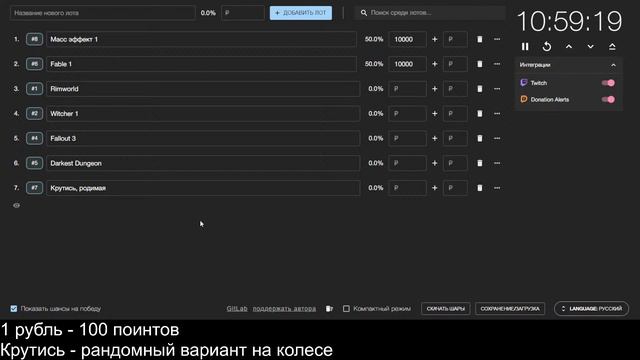This screenshot has width=640, height=360.
Task: Open more options for Darkest Dungeon
Action: tap(497, 163)
